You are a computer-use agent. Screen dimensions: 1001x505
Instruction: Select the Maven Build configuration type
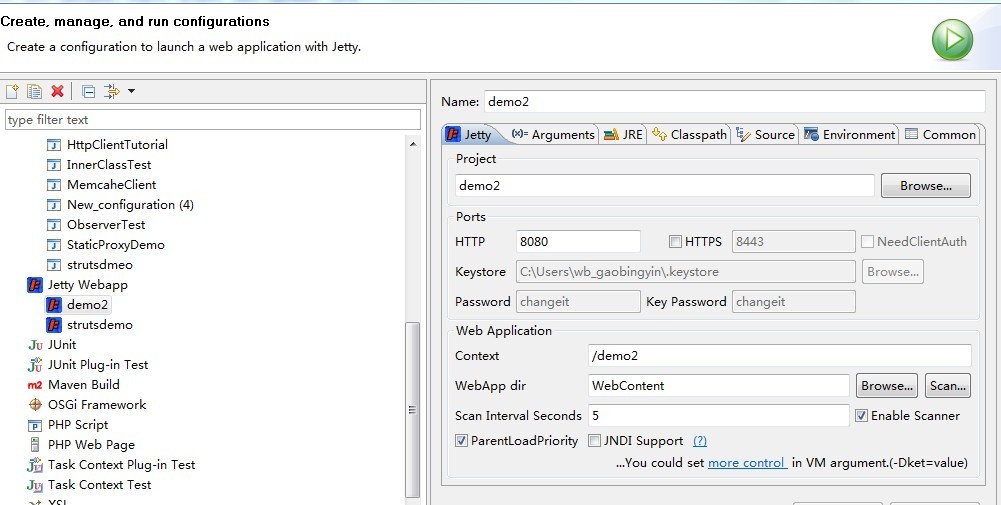pos(83,385)
